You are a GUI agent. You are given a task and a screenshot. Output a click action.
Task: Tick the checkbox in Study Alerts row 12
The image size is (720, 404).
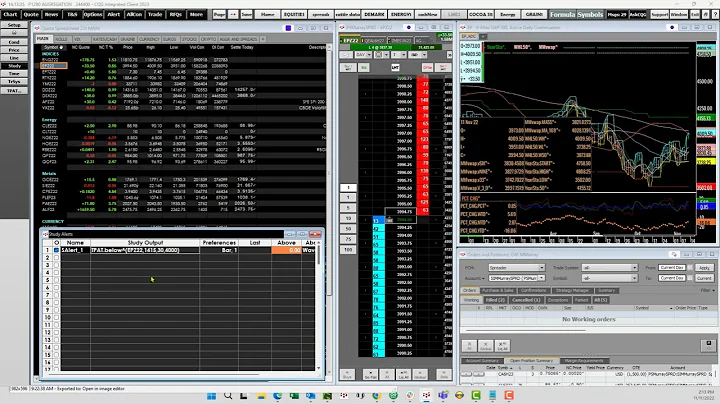[56, 332]
